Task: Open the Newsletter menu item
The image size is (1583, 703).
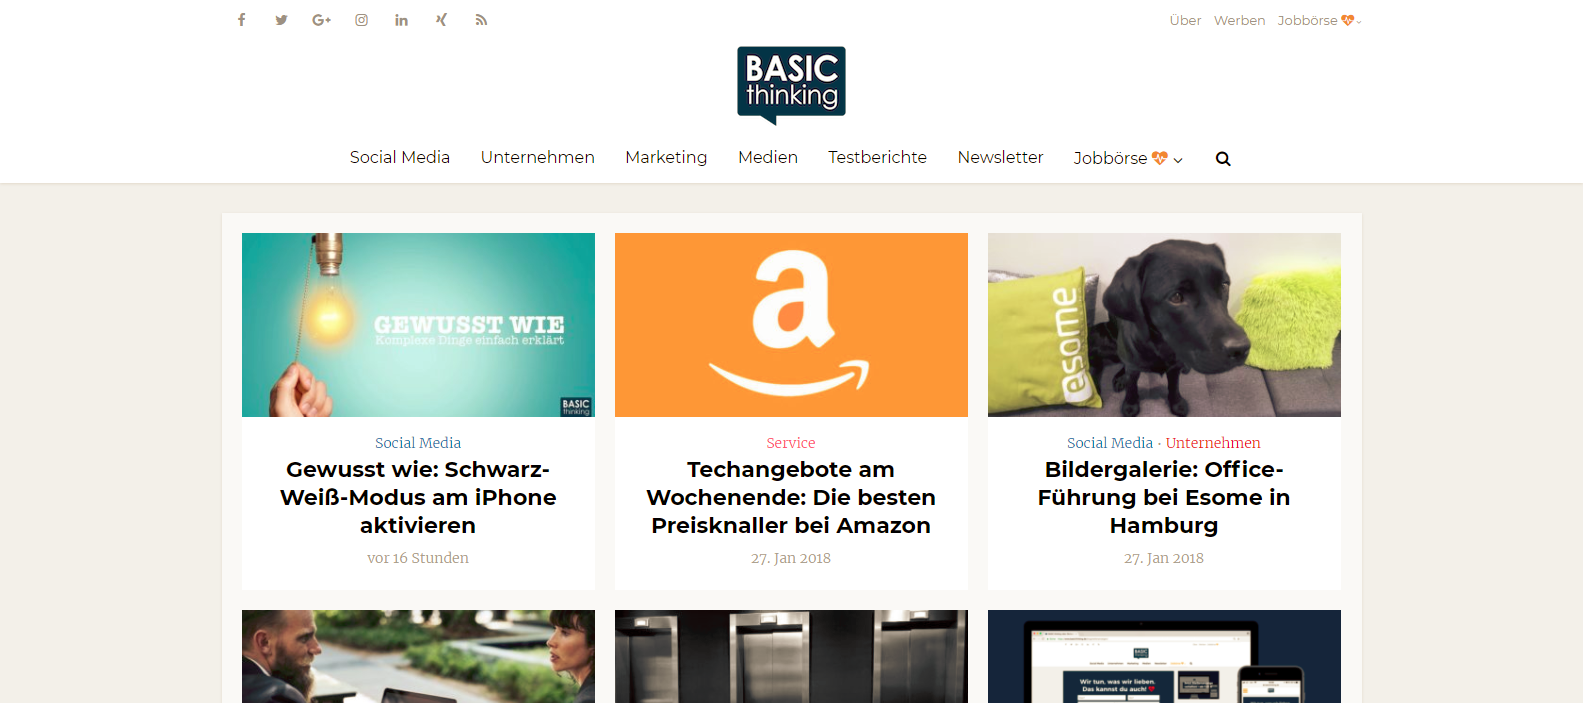Action: (x=1000, y=157)
